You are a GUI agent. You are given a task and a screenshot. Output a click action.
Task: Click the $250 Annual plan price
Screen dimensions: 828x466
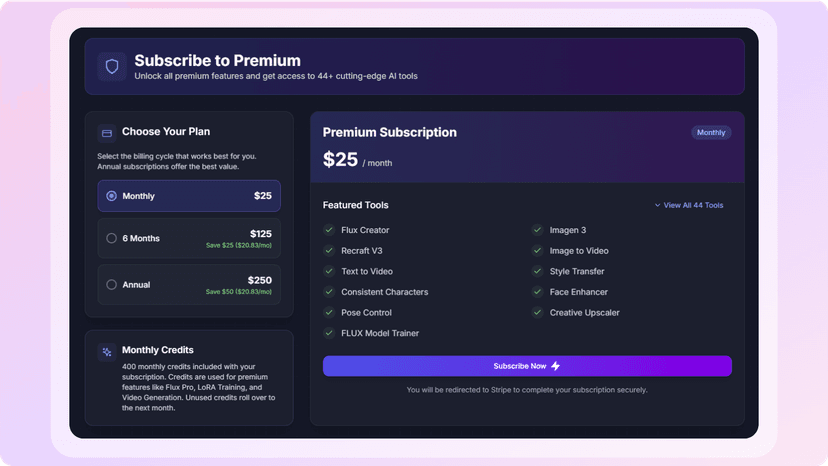(x=260, y=280)
